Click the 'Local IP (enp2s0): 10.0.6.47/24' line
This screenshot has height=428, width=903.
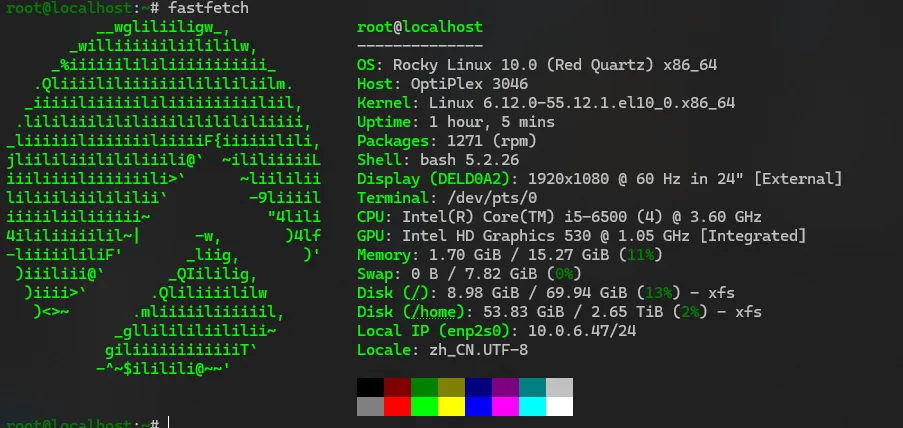[496, 331]
